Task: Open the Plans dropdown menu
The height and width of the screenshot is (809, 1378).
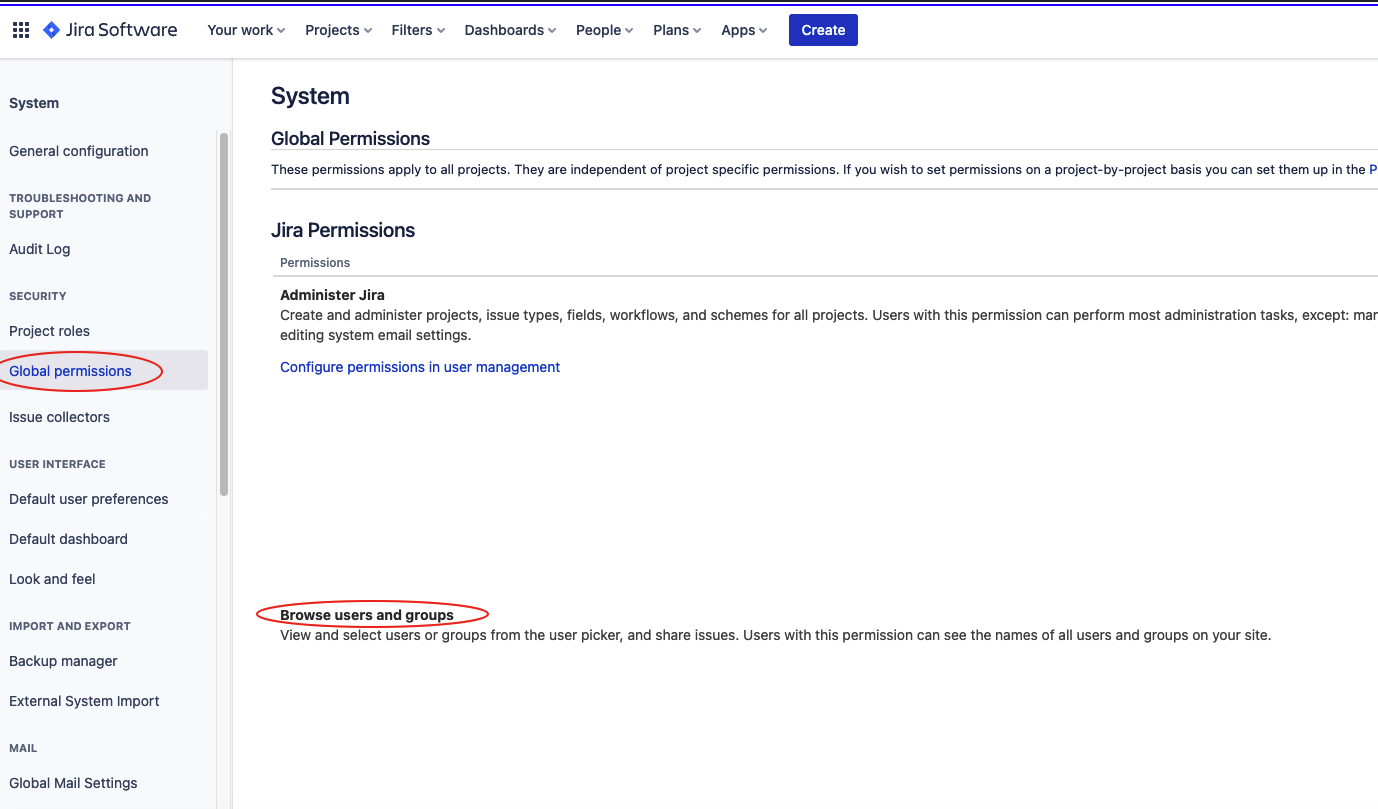Action: tap(677, 30)
